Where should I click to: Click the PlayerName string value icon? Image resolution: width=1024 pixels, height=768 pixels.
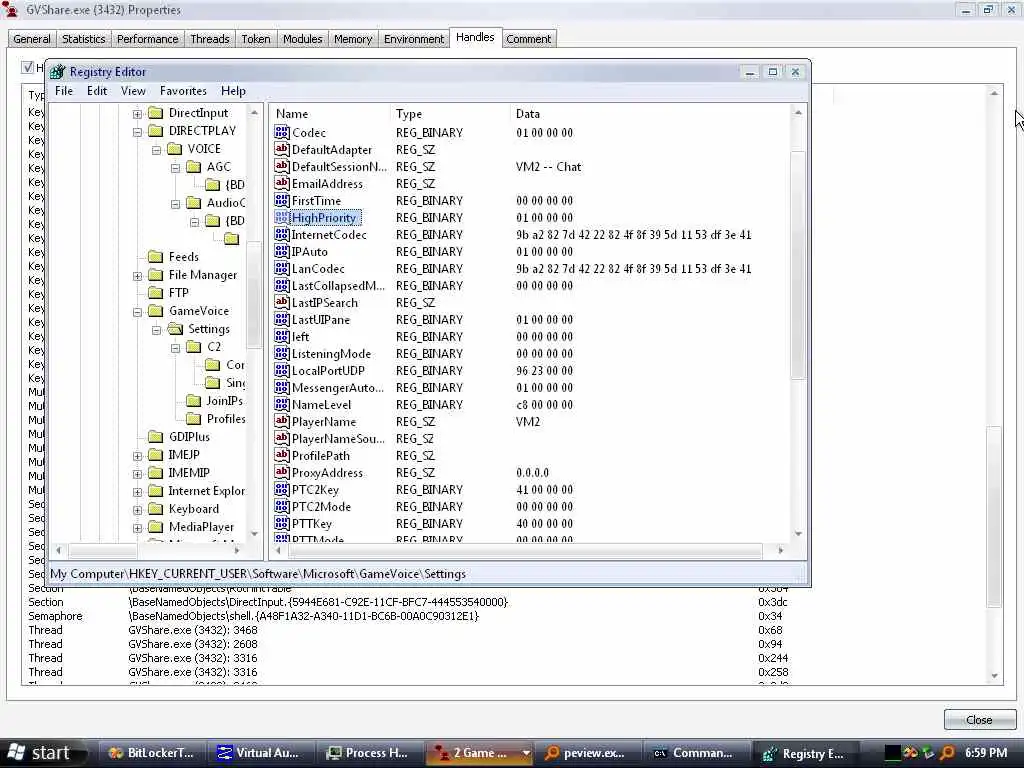coord(281,421)
